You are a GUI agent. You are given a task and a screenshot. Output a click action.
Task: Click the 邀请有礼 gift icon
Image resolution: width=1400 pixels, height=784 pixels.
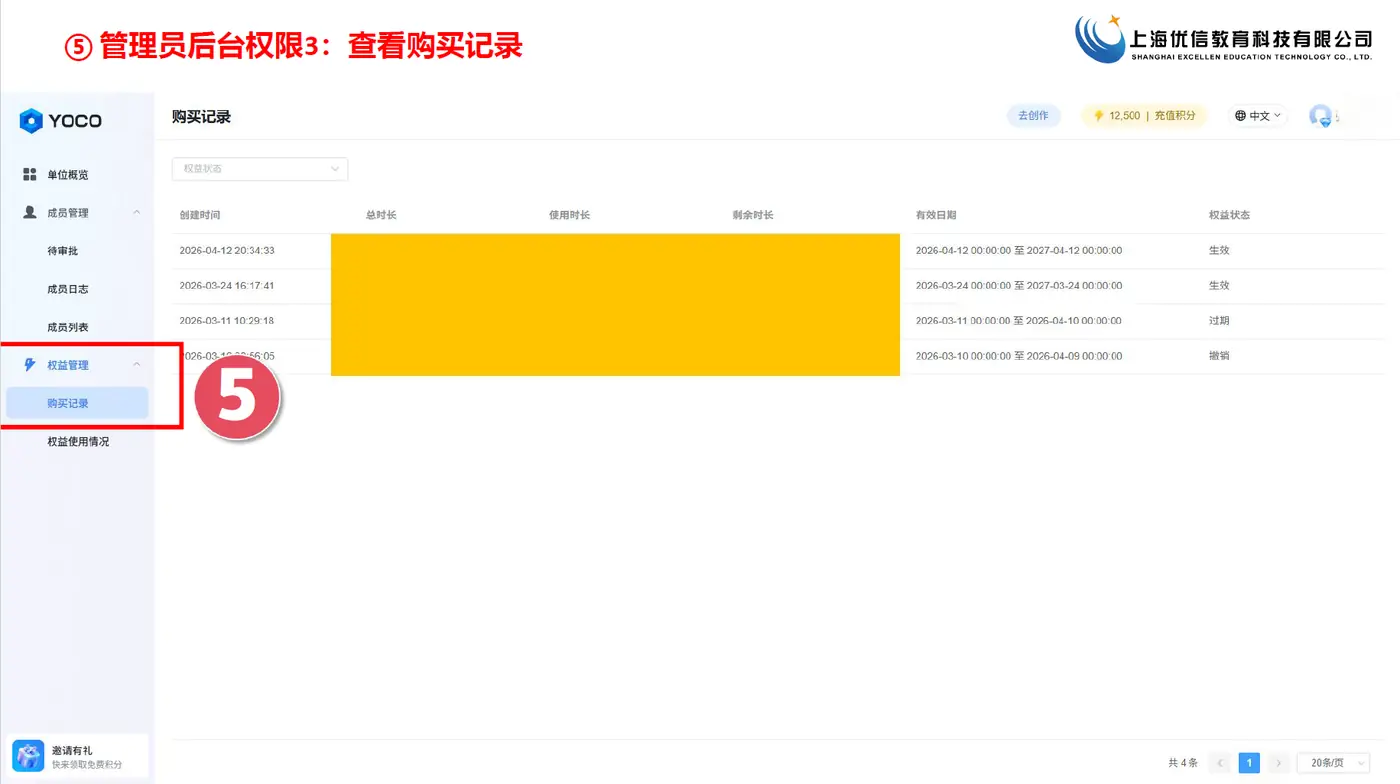pos(28,756)
